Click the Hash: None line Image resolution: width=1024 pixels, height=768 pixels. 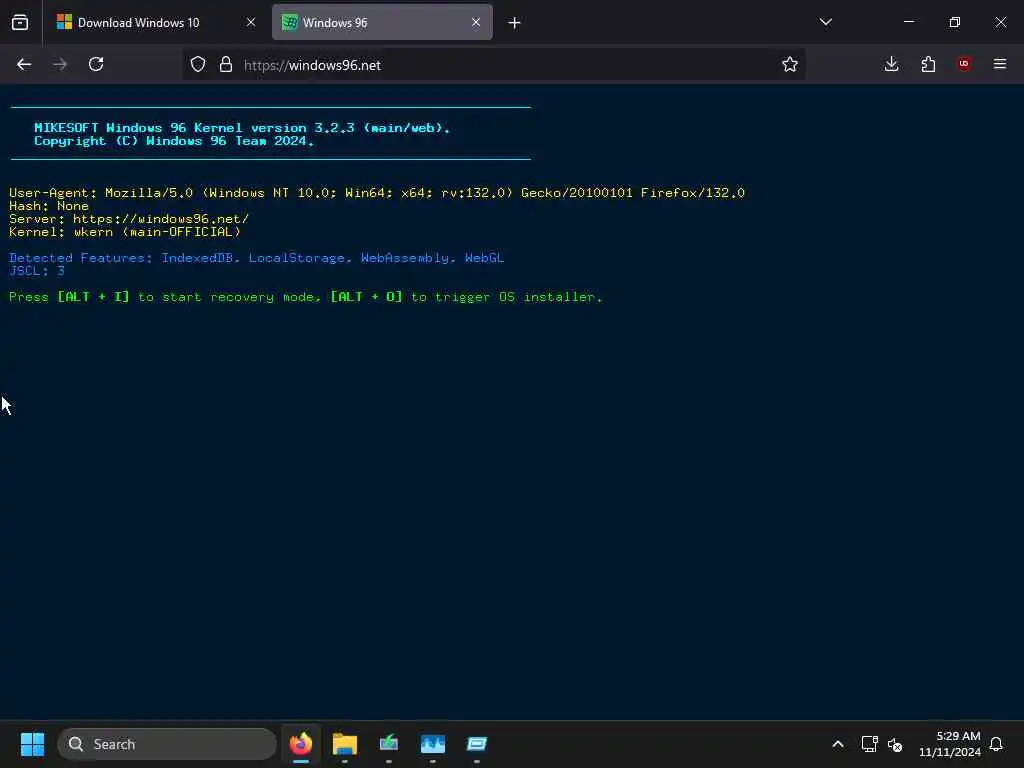coord(49,206)
